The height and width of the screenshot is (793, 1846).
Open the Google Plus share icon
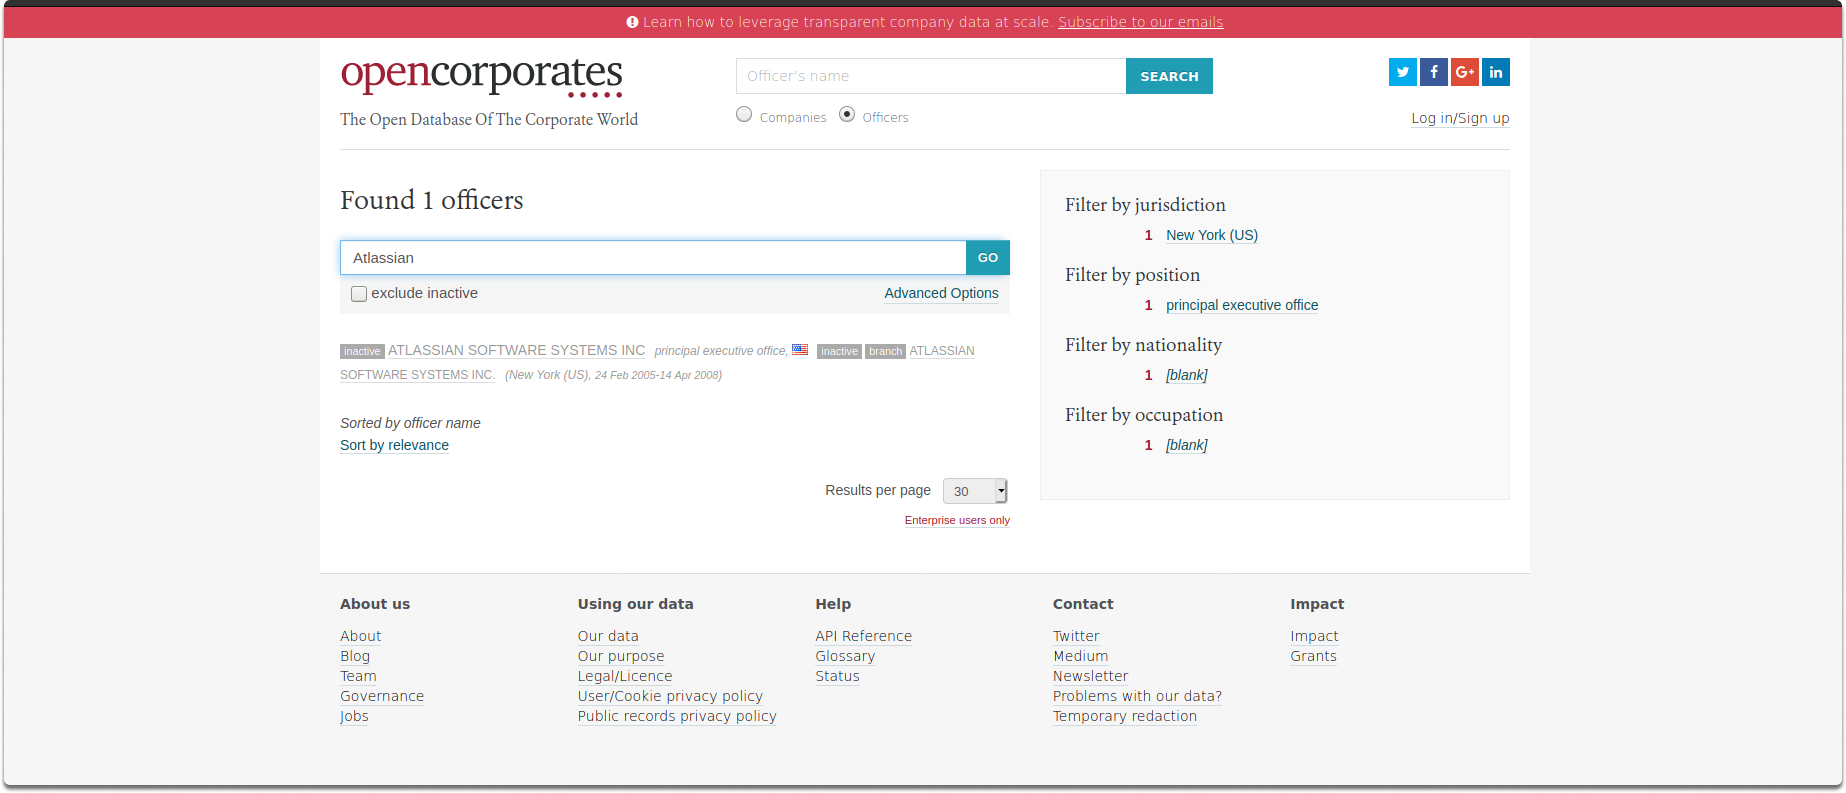1464,72
